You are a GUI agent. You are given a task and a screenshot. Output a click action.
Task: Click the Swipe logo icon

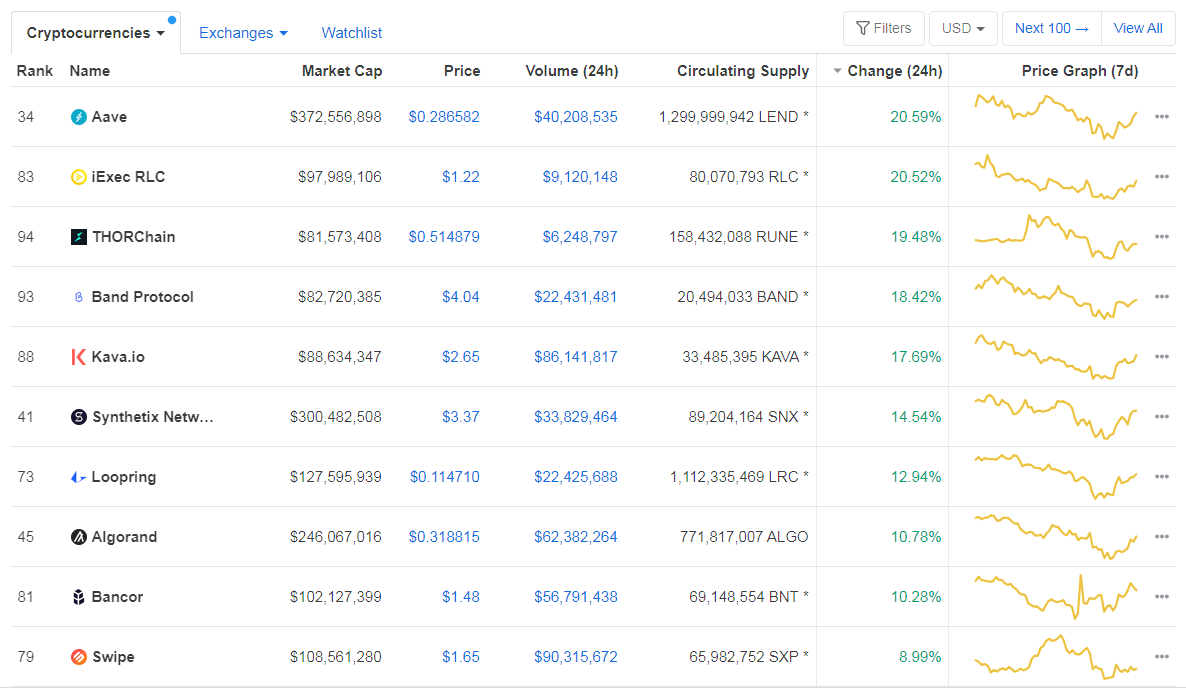click(x=79, y=657)
